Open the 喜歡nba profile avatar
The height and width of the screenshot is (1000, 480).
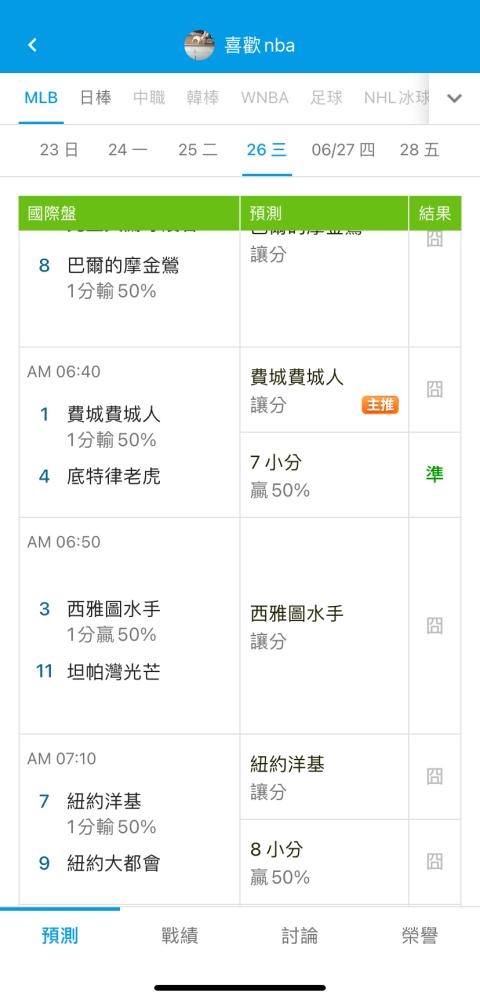[x=200, y=45]
